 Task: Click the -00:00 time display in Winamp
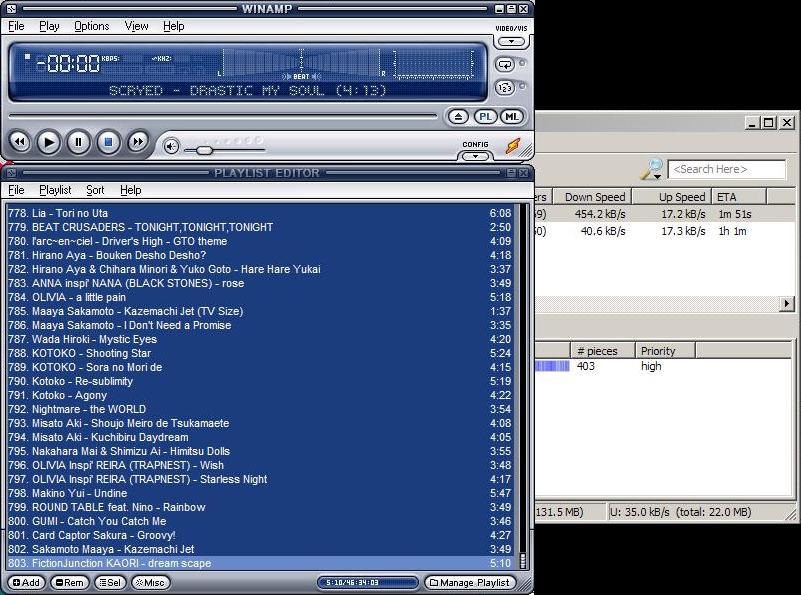67,64
